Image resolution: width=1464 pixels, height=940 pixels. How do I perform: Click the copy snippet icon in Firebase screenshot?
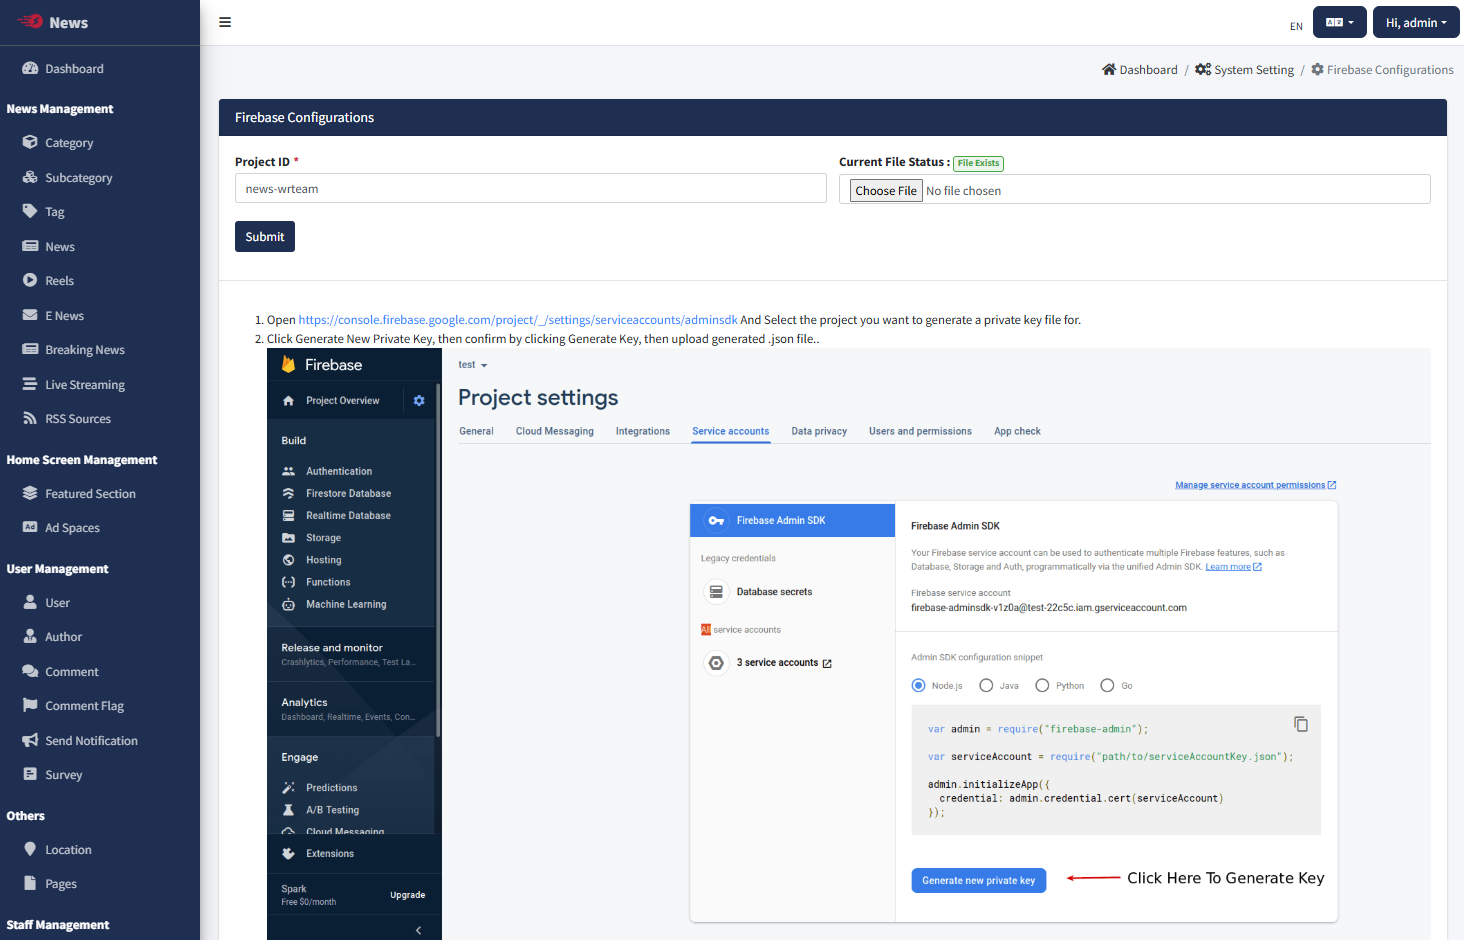coord(1301,724)
